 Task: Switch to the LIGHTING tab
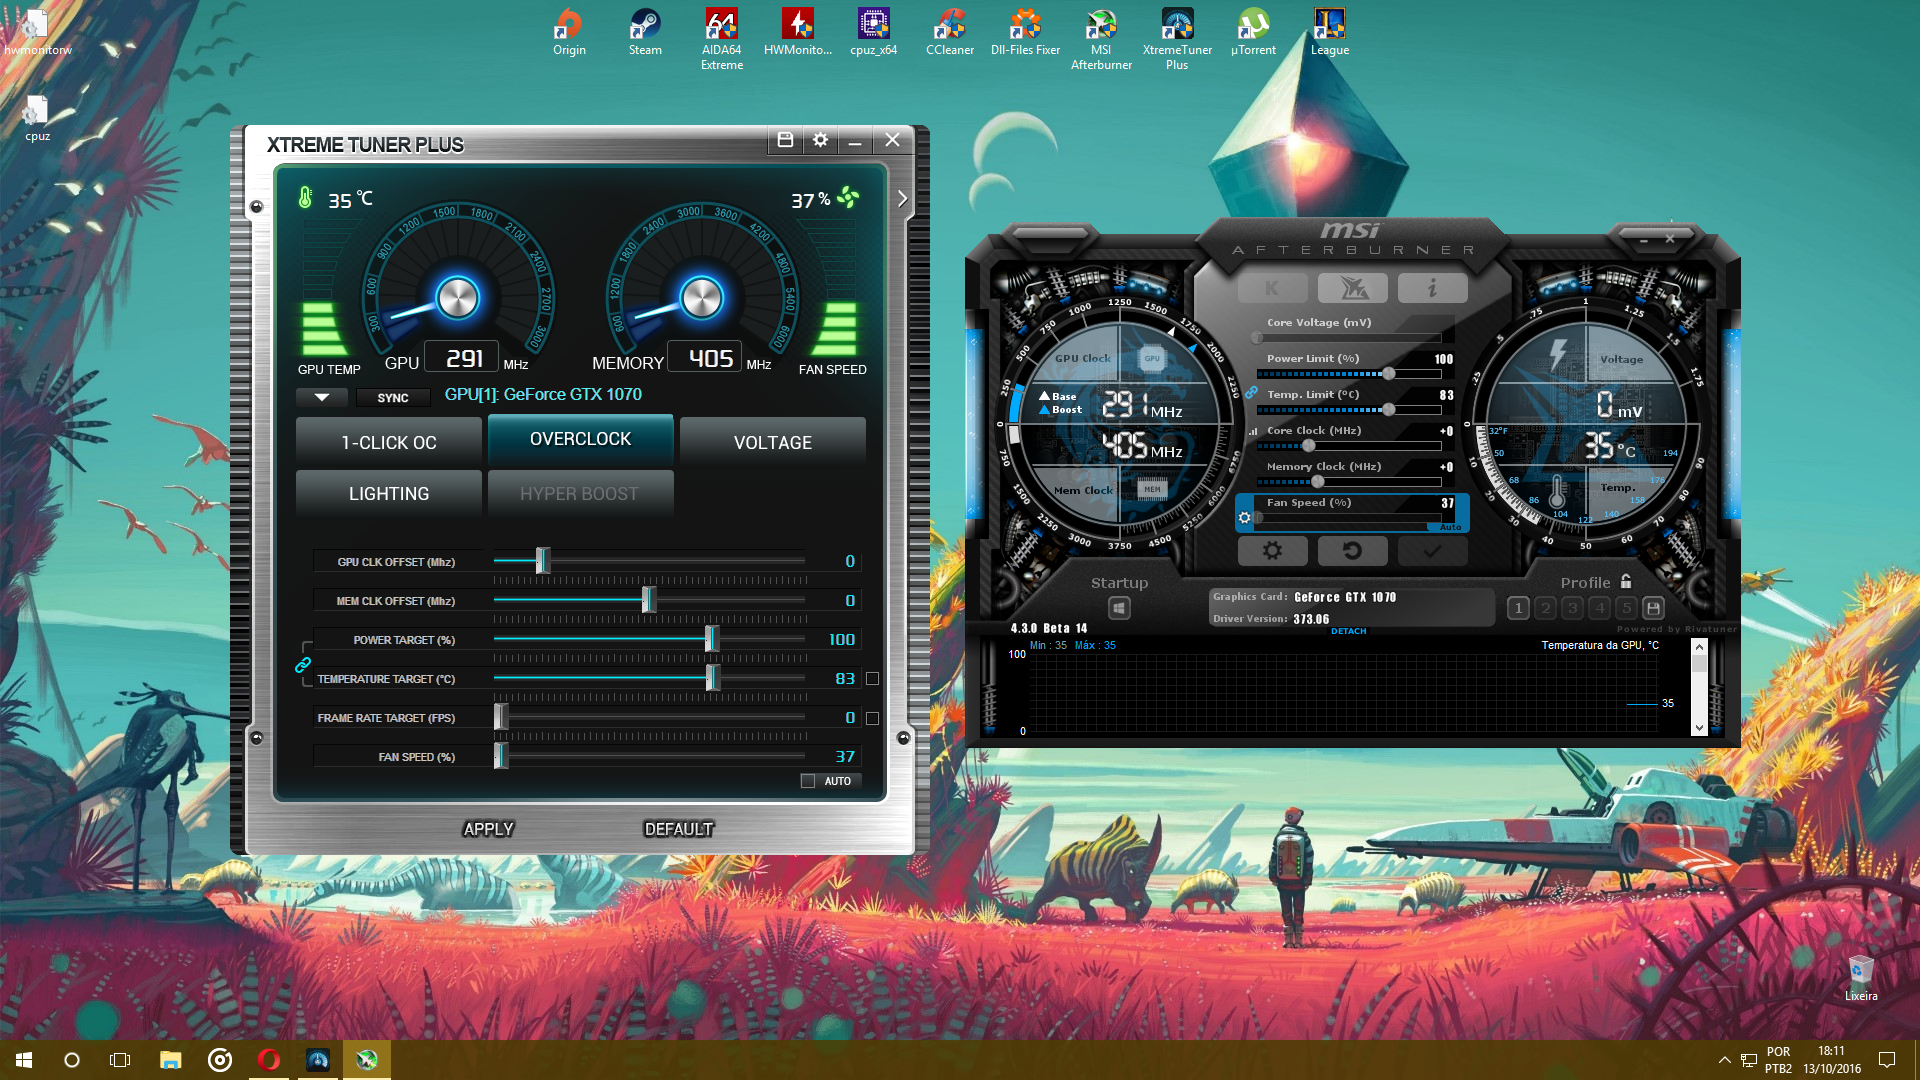[389, 494]
